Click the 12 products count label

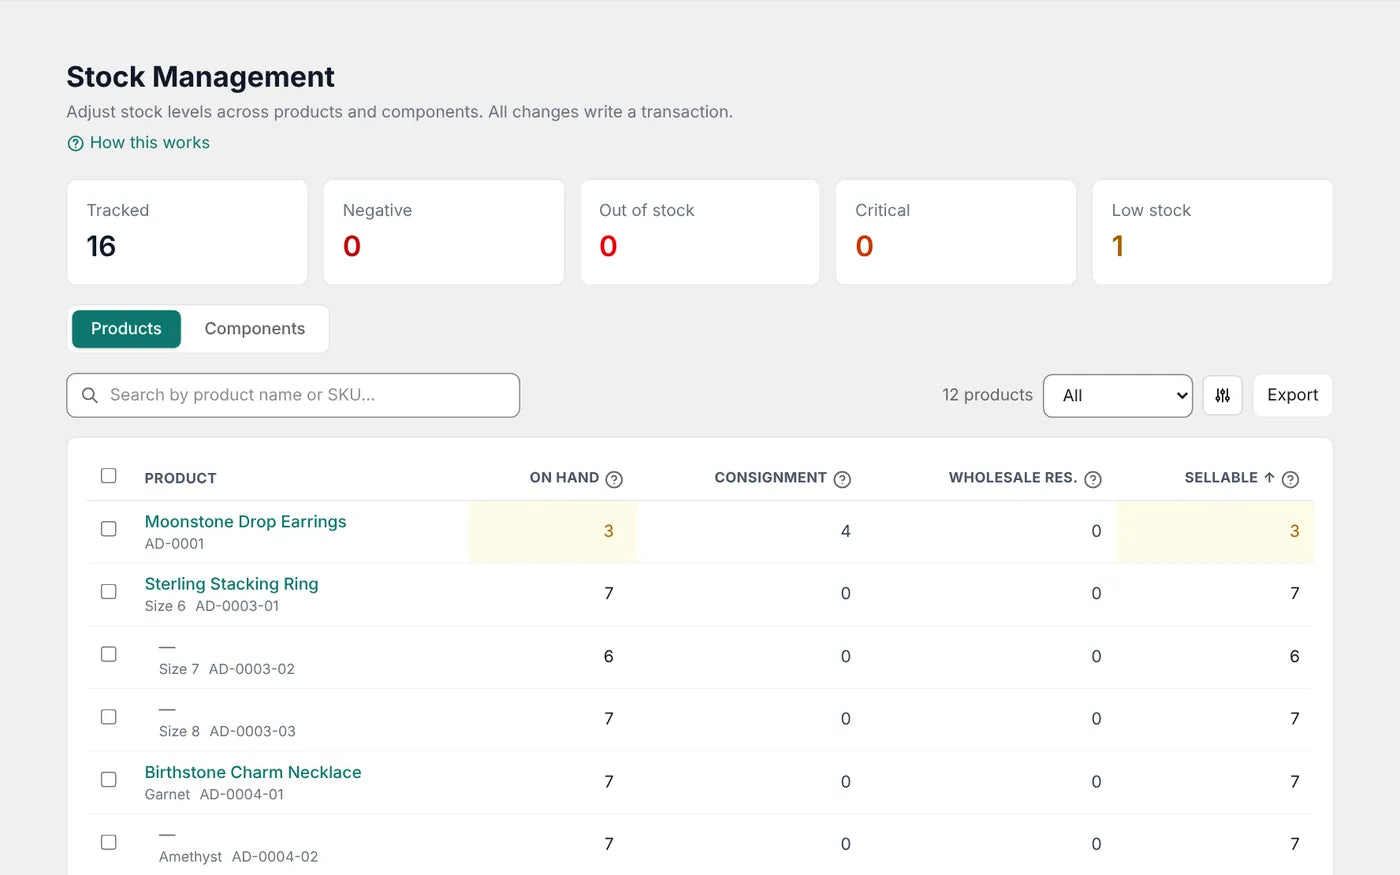(987, 395)
